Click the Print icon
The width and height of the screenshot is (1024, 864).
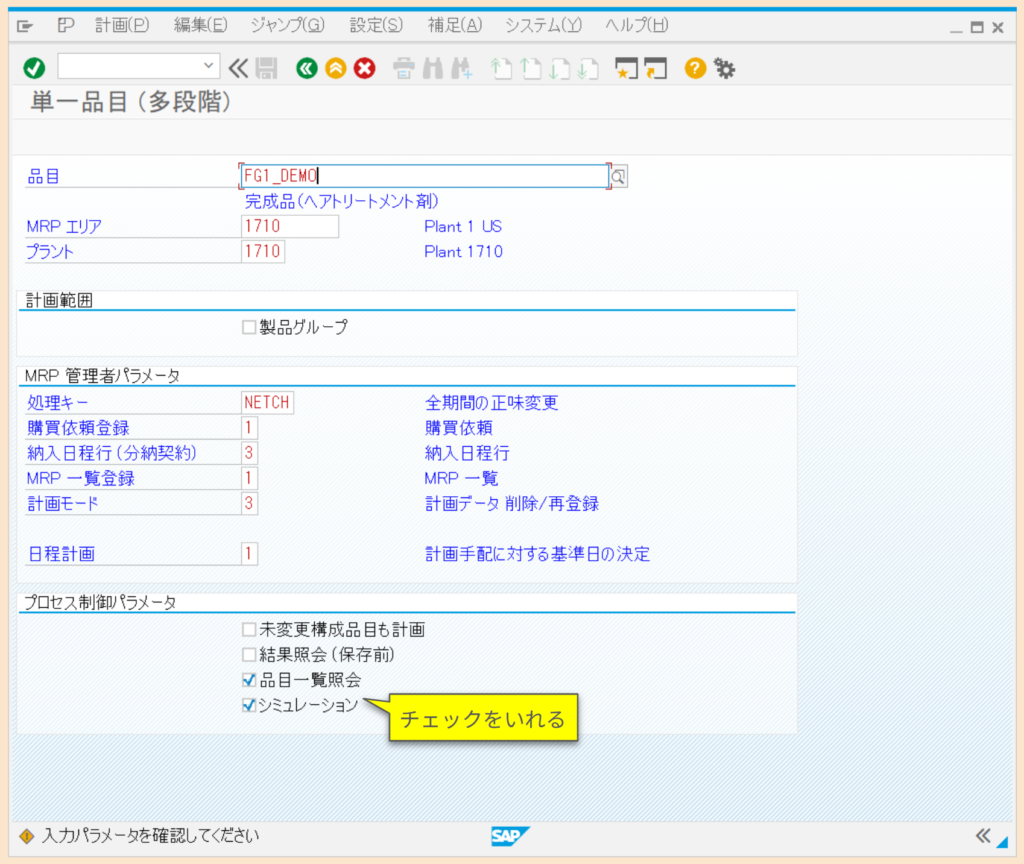click(404, 68)
